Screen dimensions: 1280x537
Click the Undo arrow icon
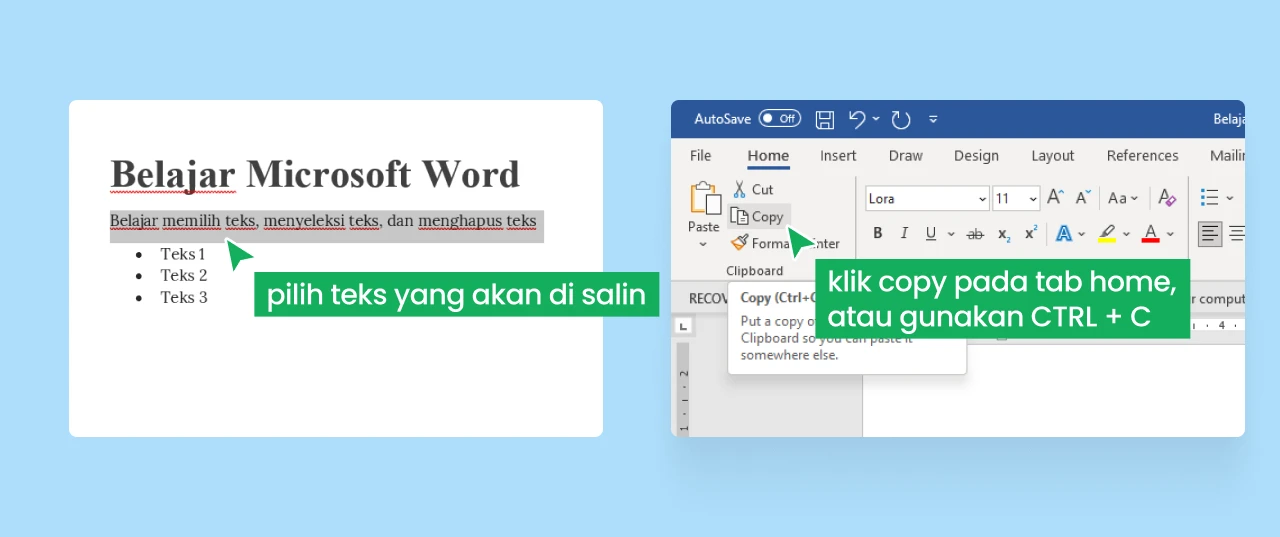tap(857, 119)
